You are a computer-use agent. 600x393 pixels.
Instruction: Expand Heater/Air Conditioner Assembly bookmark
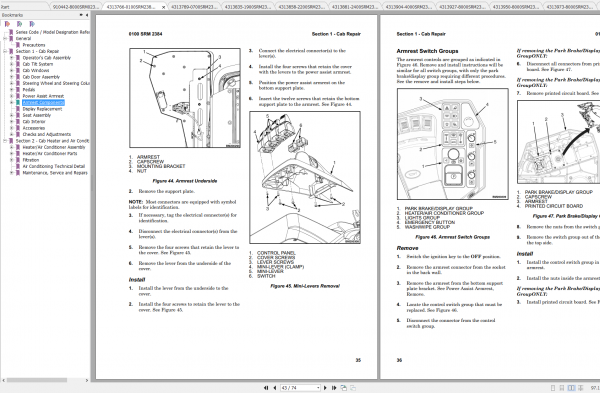point(11,147)
